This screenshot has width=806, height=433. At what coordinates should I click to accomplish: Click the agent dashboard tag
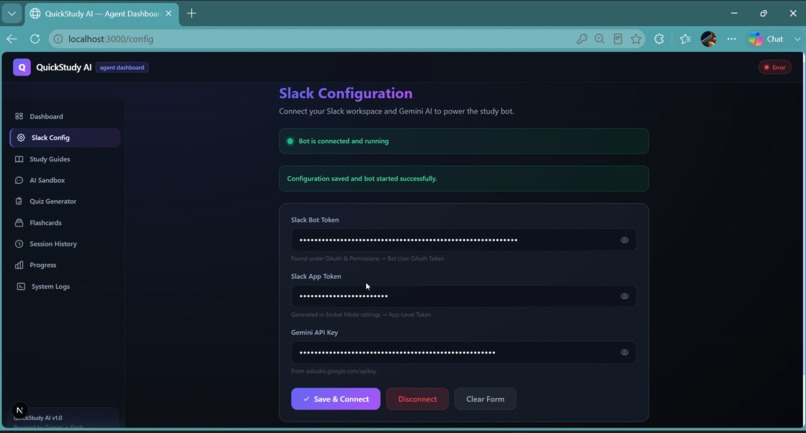click(x=122, y=67)
